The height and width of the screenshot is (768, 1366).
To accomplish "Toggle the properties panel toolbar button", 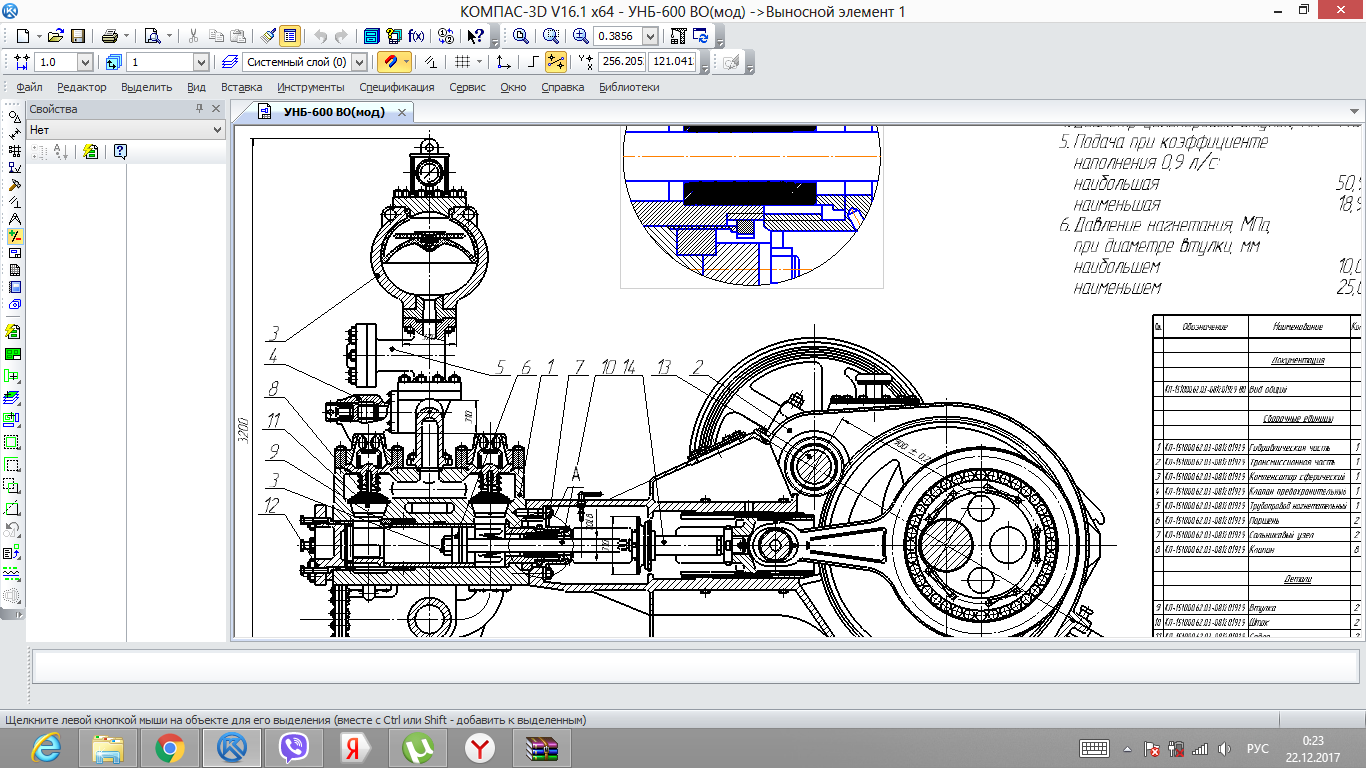I will 289,36.
